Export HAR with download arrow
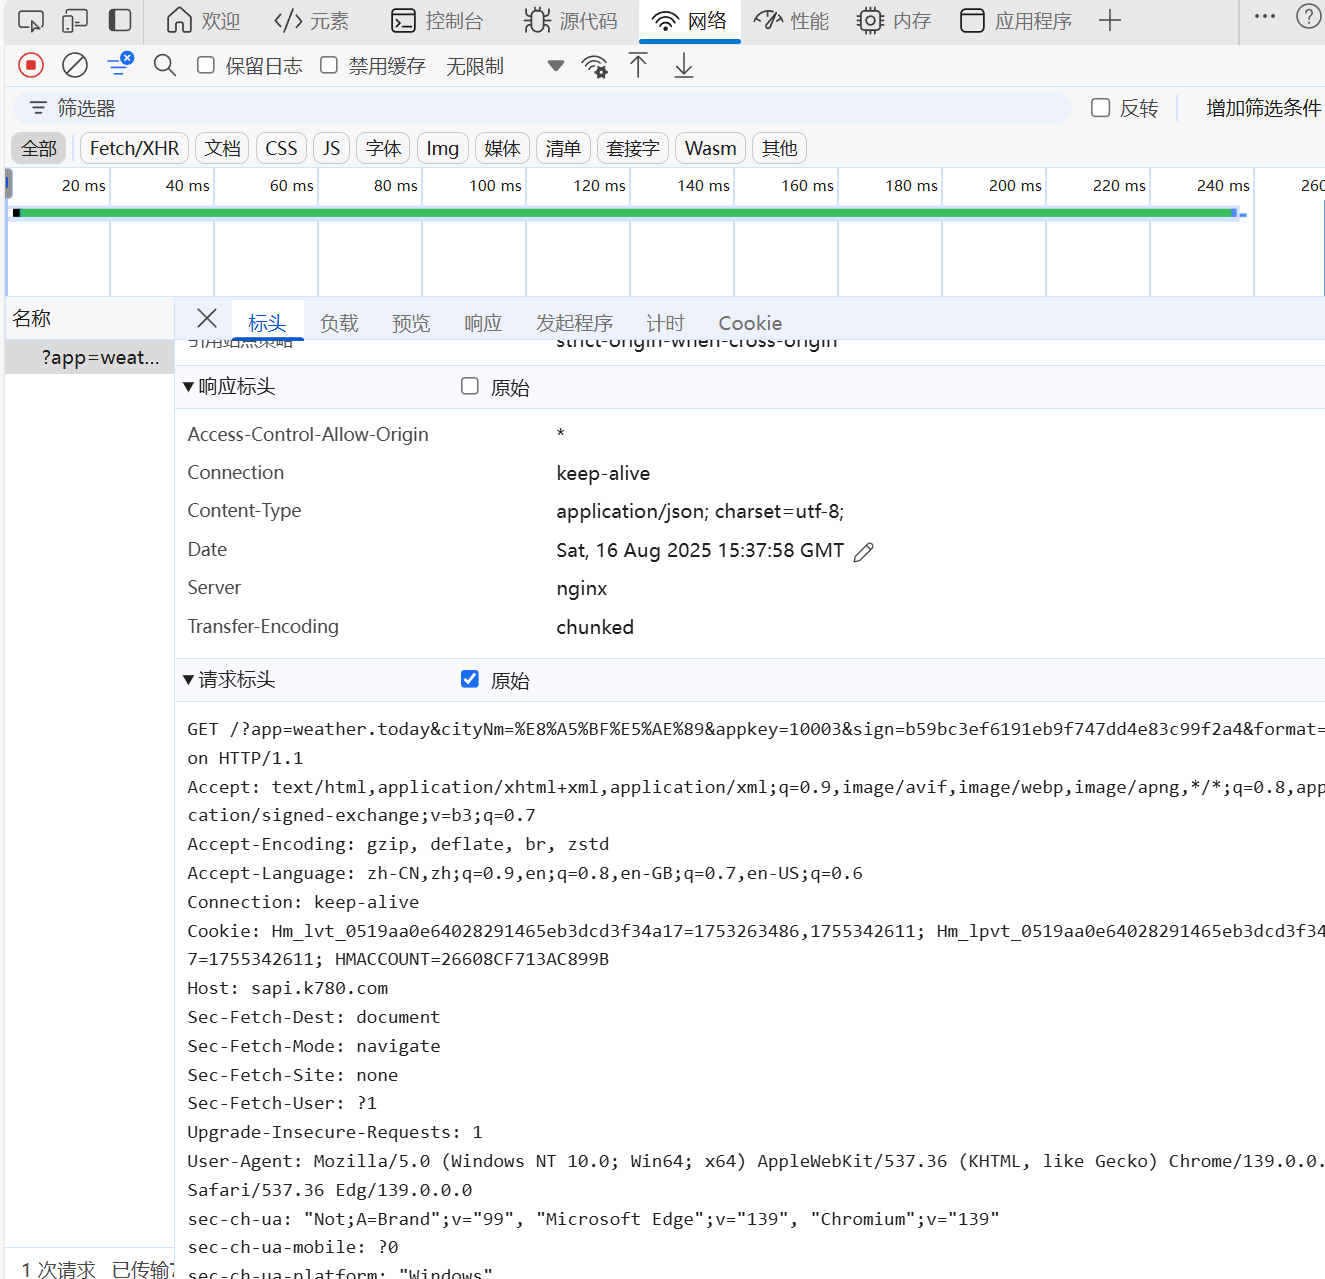This screenshot has width=1325, height=1279. click(684, 66)
